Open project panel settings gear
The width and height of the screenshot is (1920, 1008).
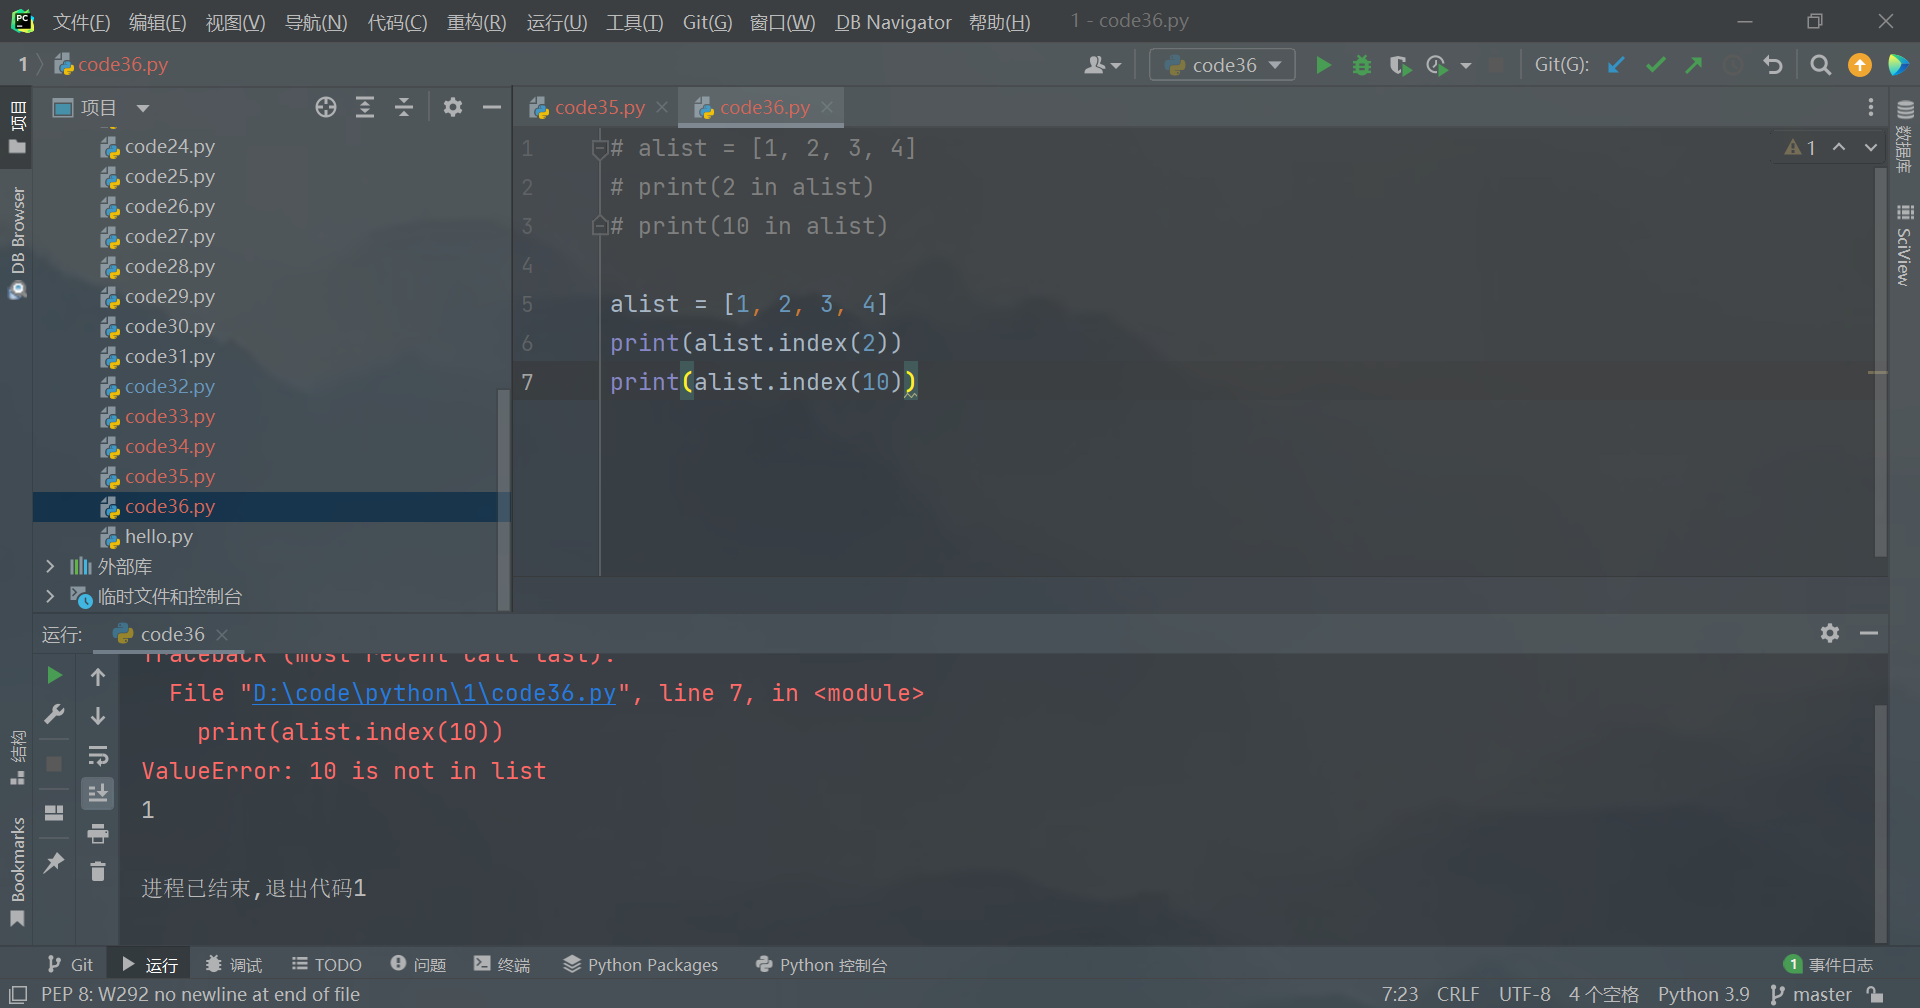click(x=453, y=107)
